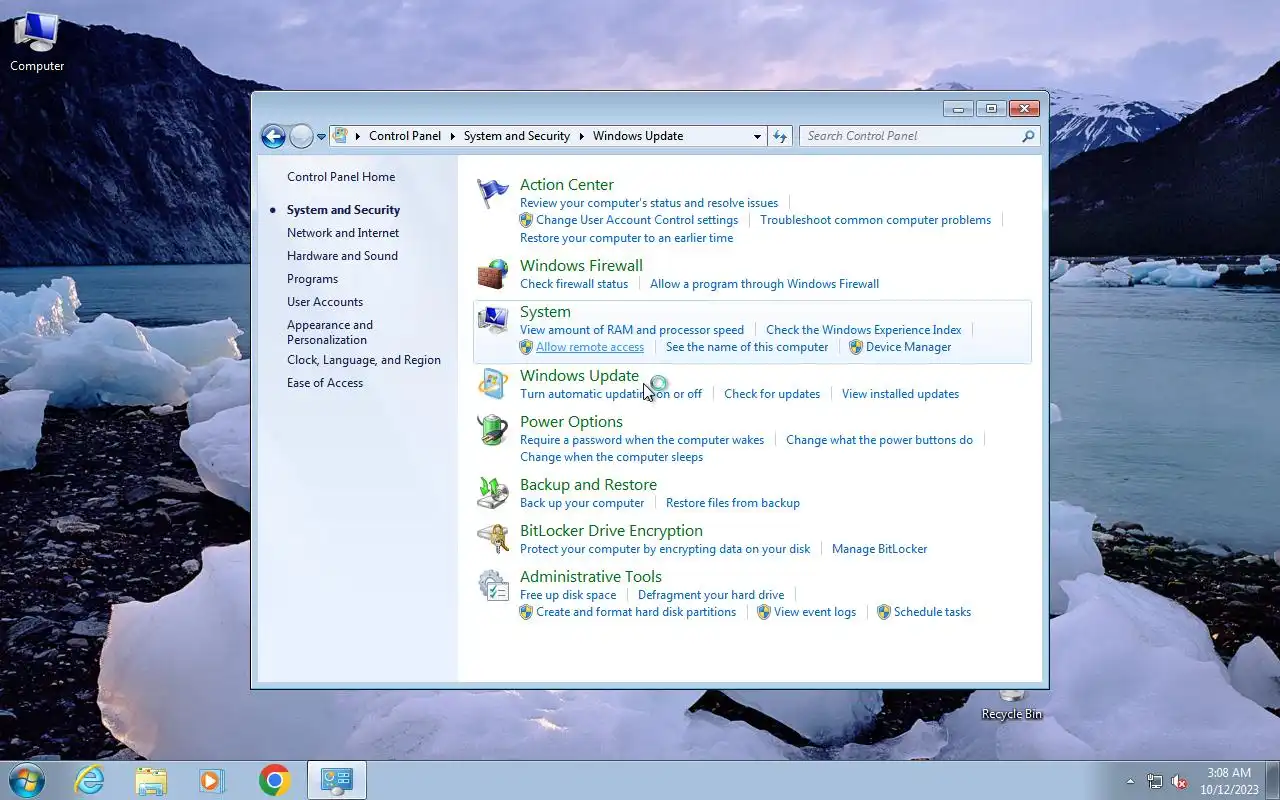The height and width of the screenshot is (800, 1280).
Task: Click the Windows Update breadcrumb
Action: click(x=638, y=136)
